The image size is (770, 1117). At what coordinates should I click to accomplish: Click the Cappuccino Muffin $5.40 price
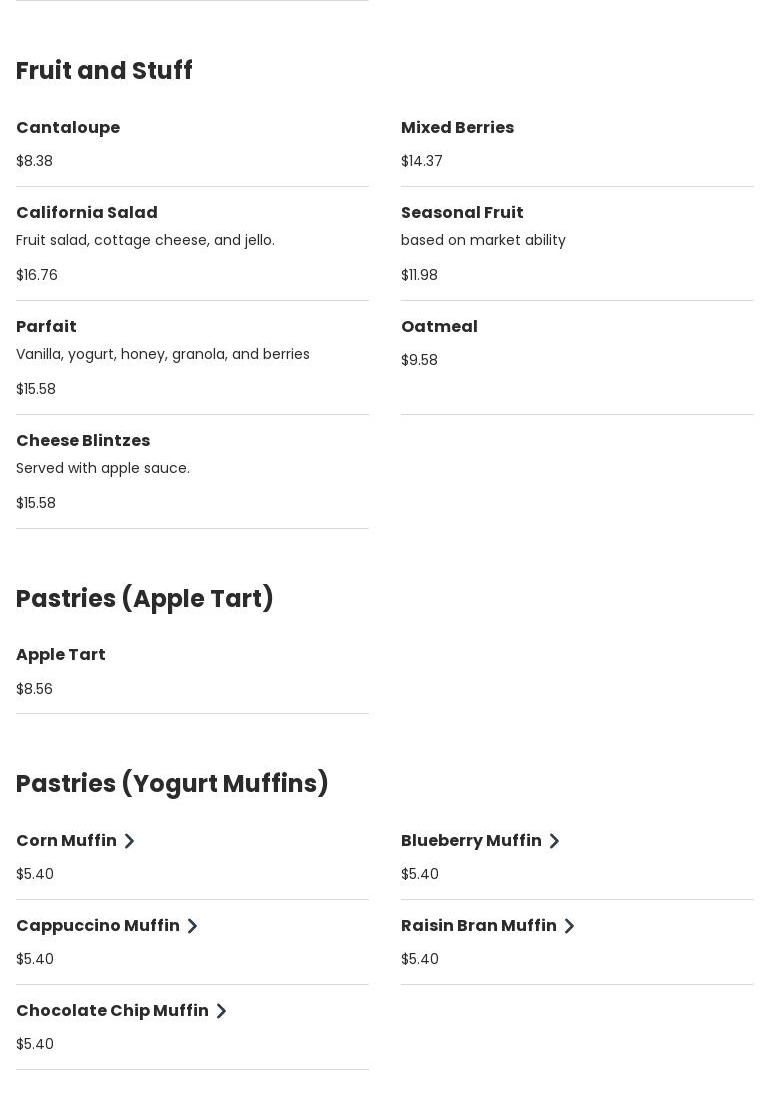[35, 959]
